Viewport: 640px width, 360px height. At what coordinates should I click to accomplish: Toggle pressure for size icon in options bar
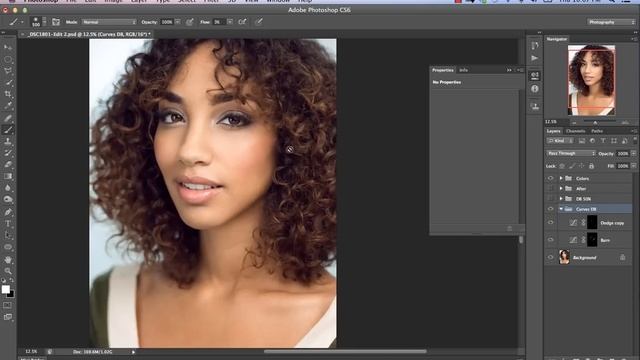click(x=259, y=22)
